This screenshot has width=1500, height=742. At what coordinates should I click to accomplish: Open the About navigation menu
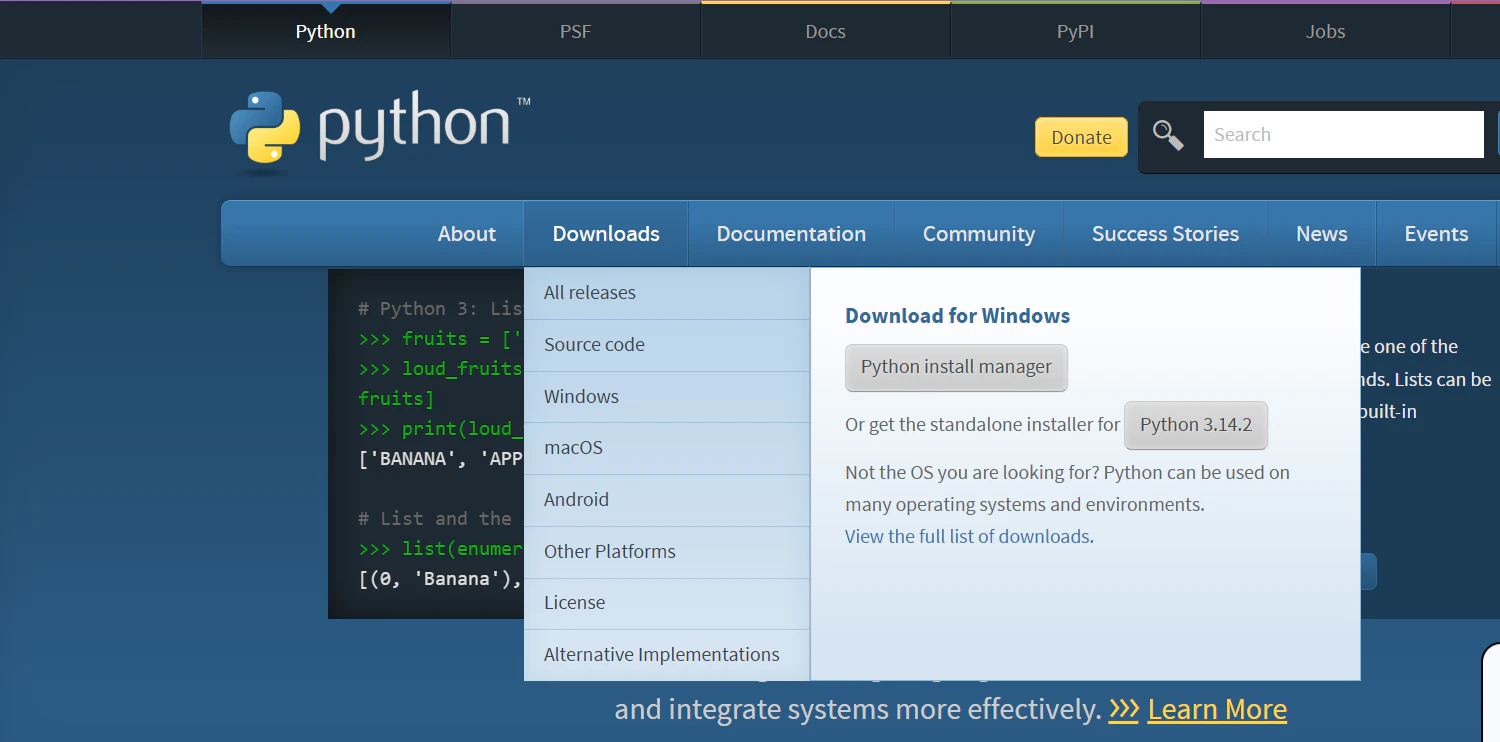[467, 233]
